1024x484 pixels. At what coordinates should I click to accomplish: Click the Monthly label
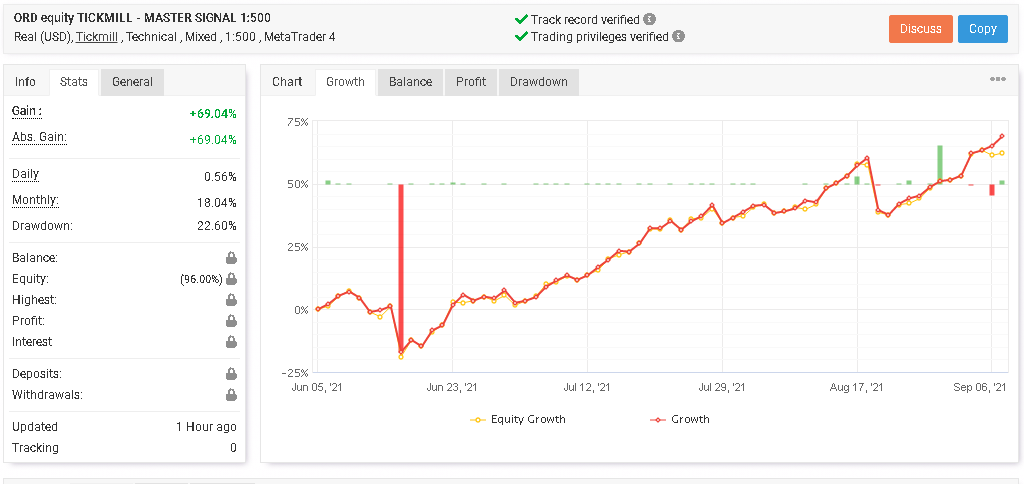pyautogui.click(x=35, y=201)
